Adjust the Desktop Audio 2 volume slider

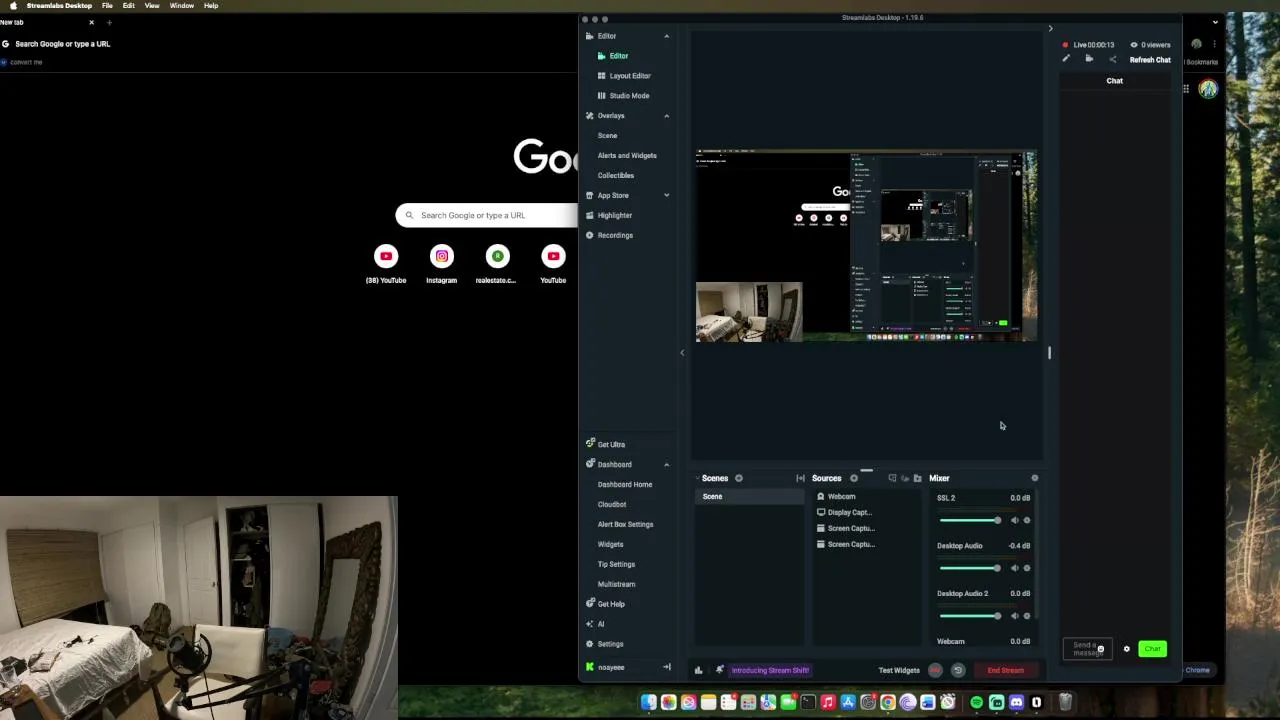click(969, 616)
